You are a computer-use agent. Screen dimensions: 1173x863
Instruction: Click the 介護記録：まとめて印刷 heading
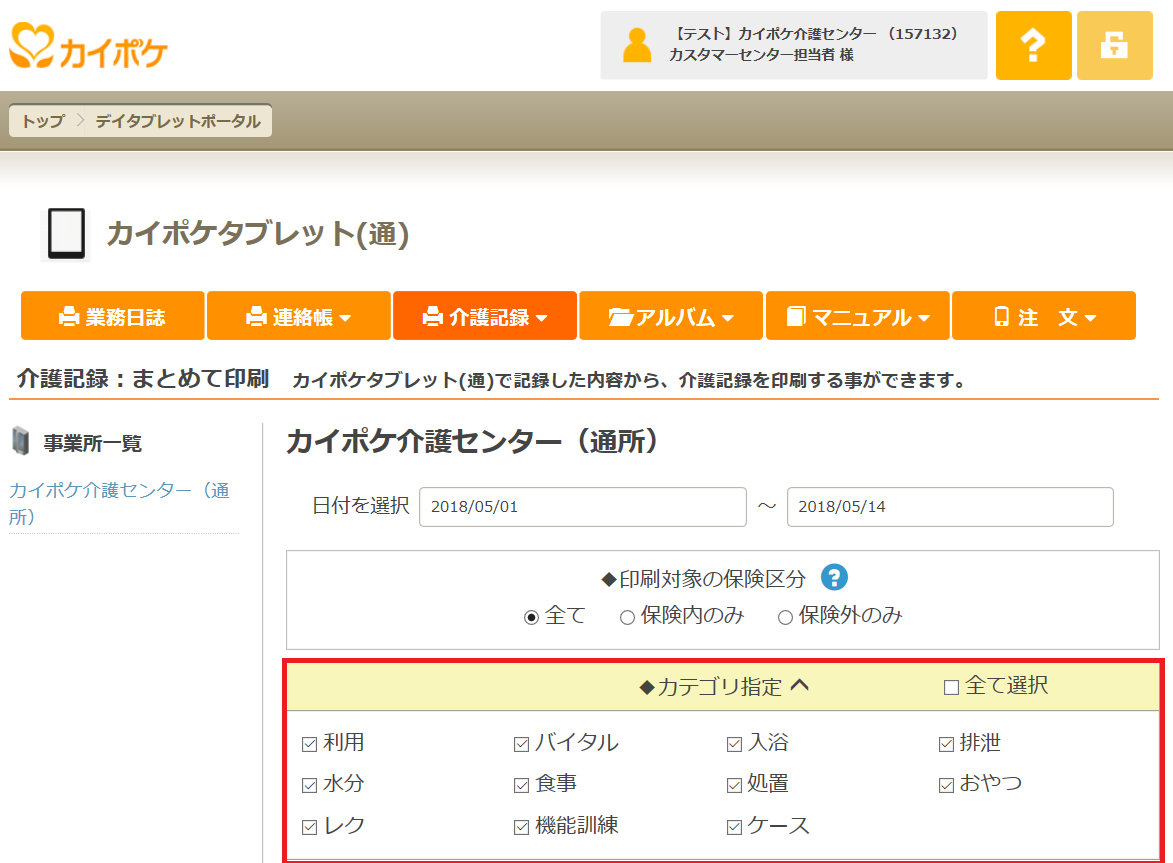tap(142, 378)
